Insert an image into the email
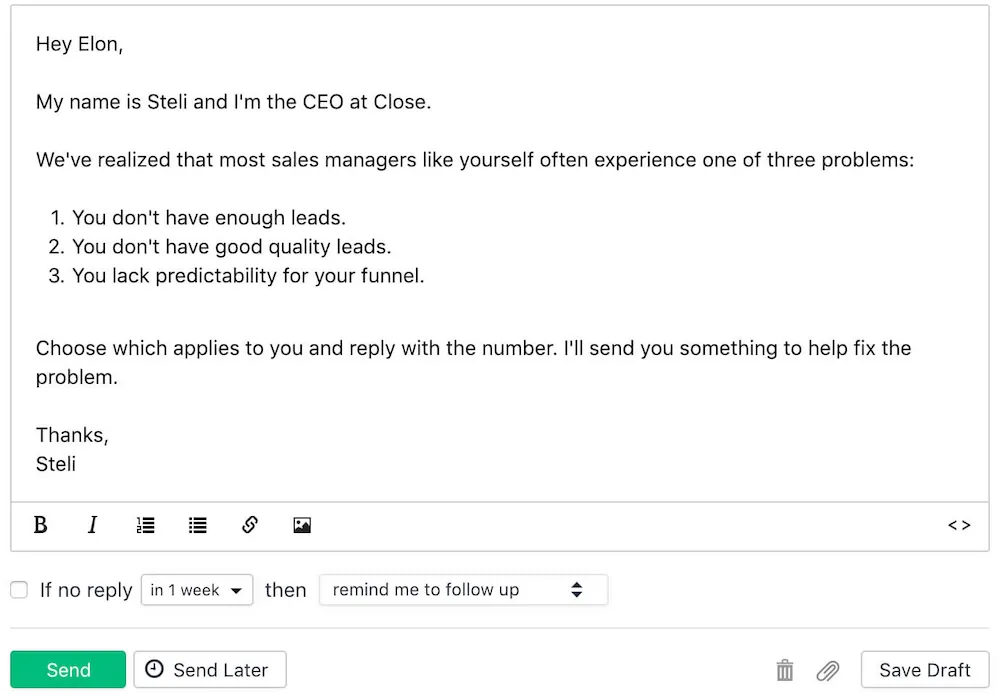Viewport: 1000px width, 694px height. (x=302, y=525)
